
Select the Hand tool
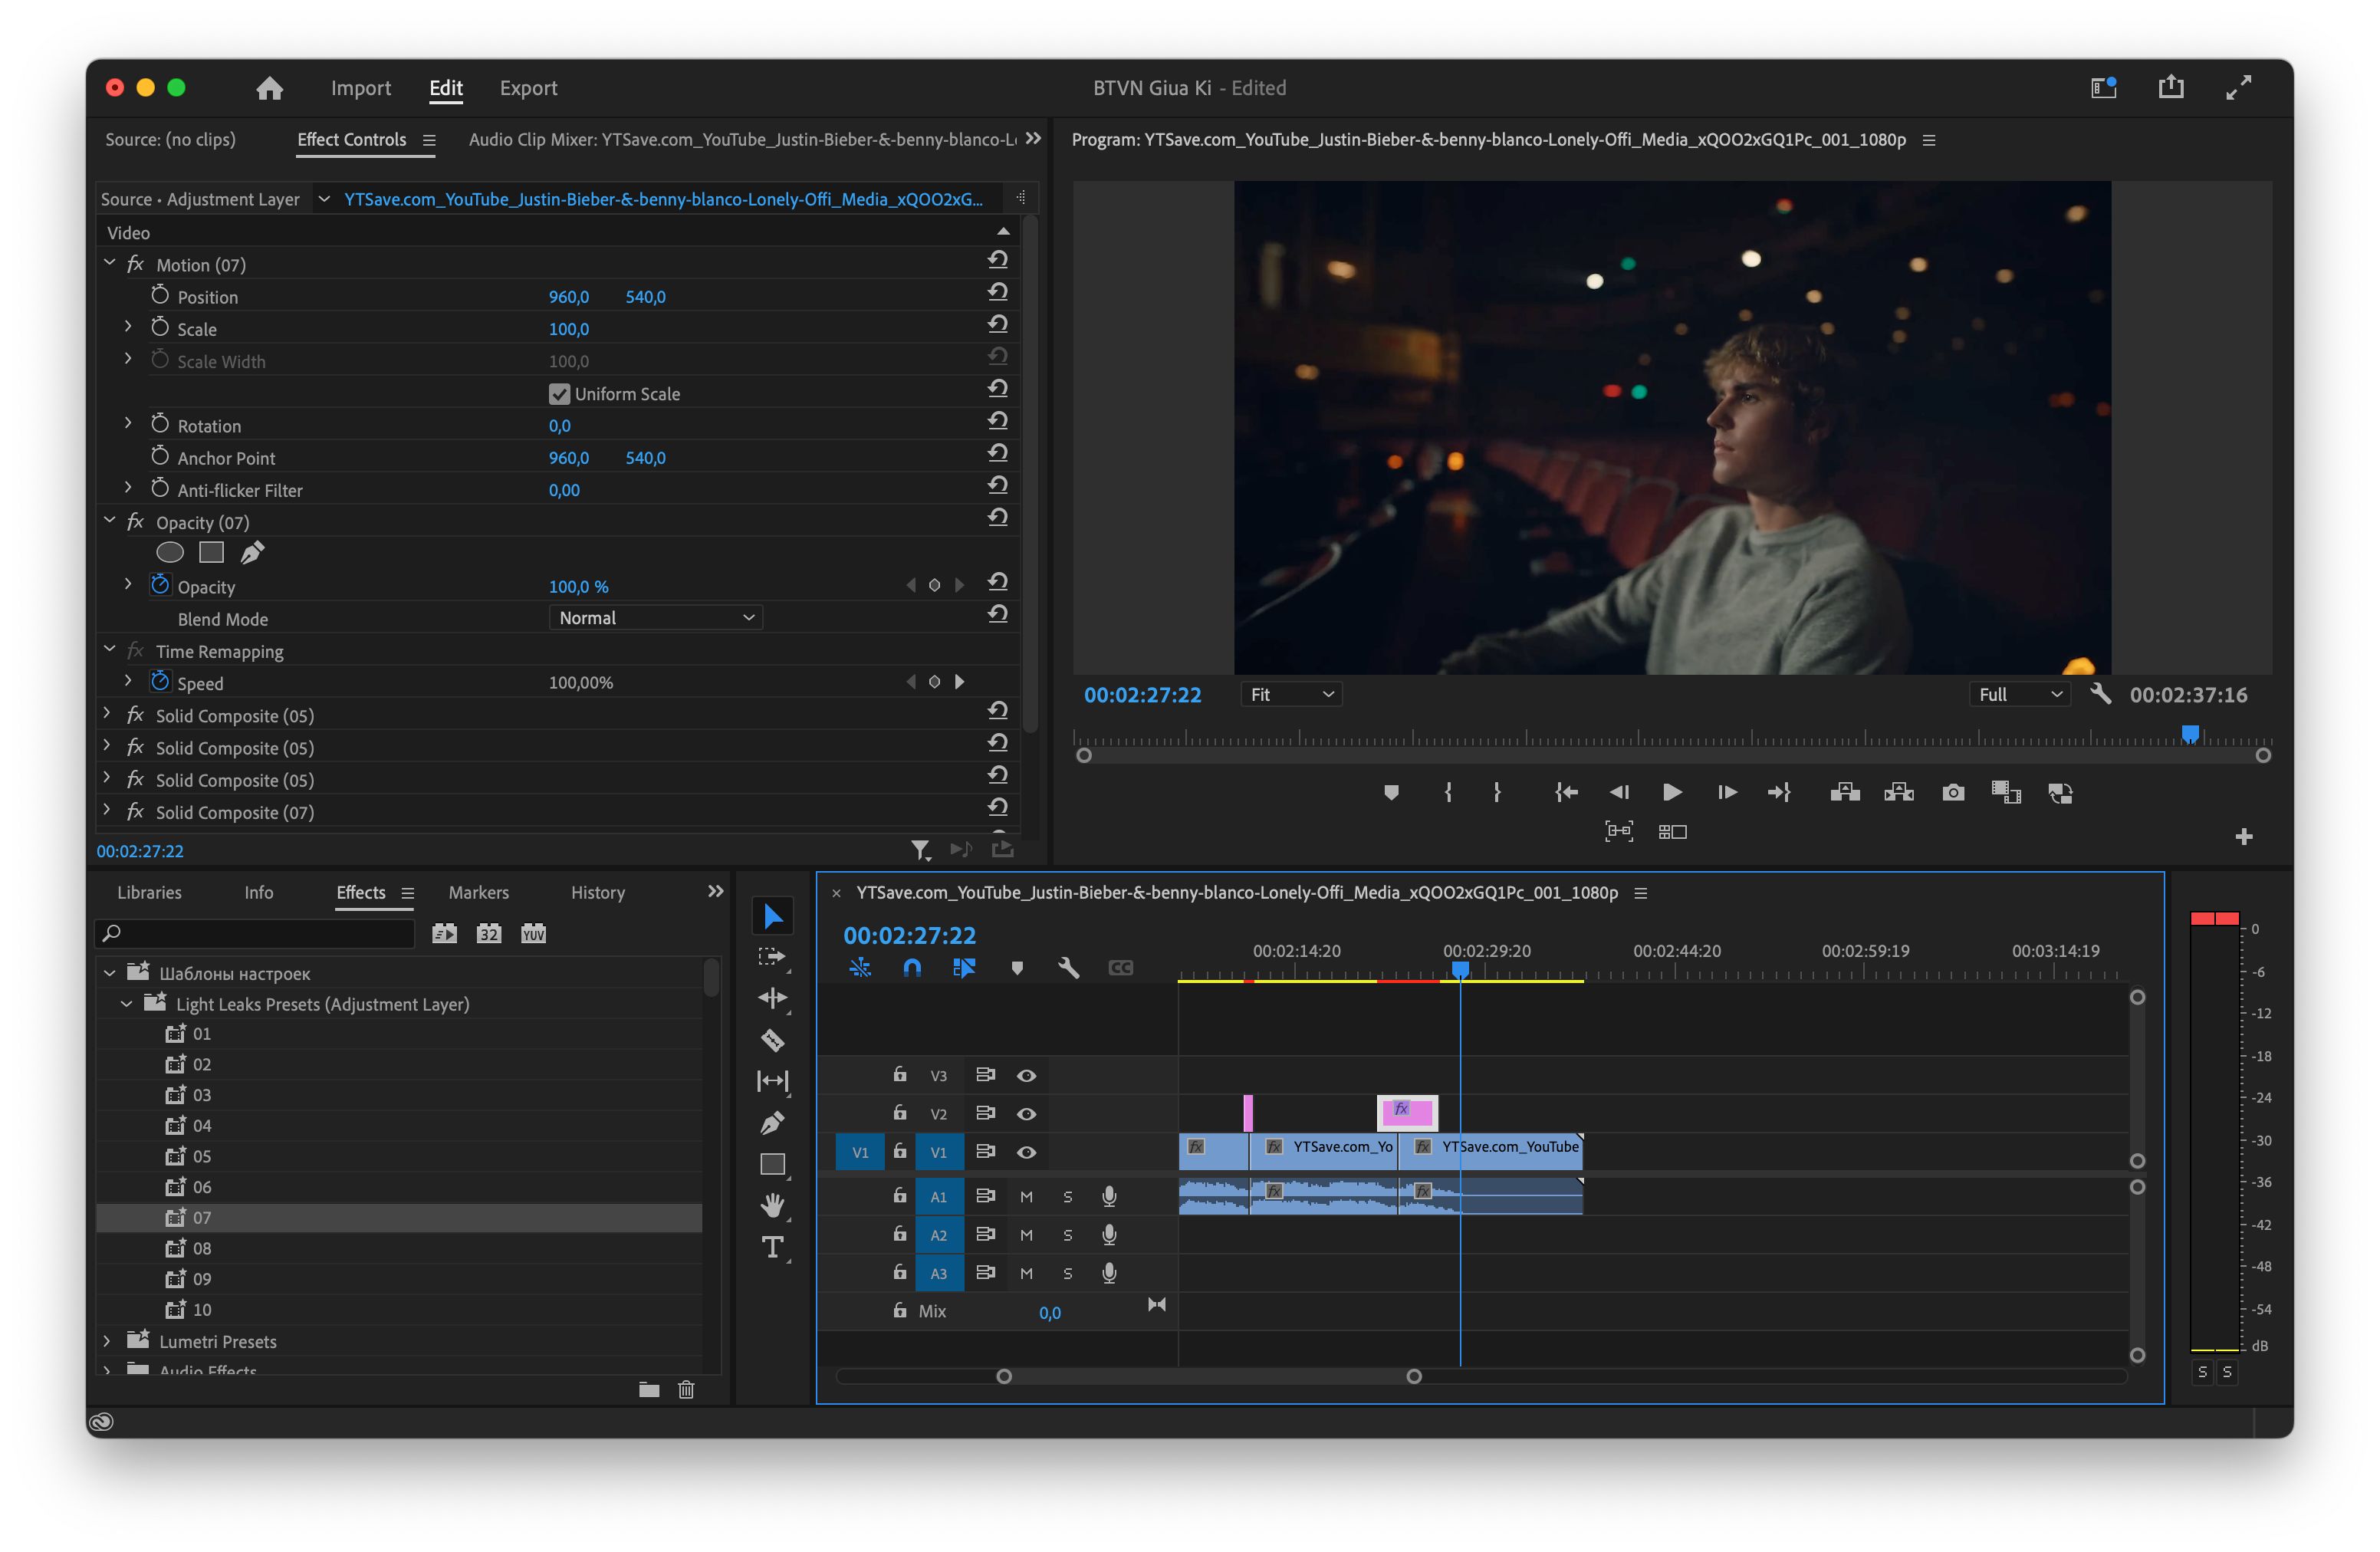tap(772, 1205)
